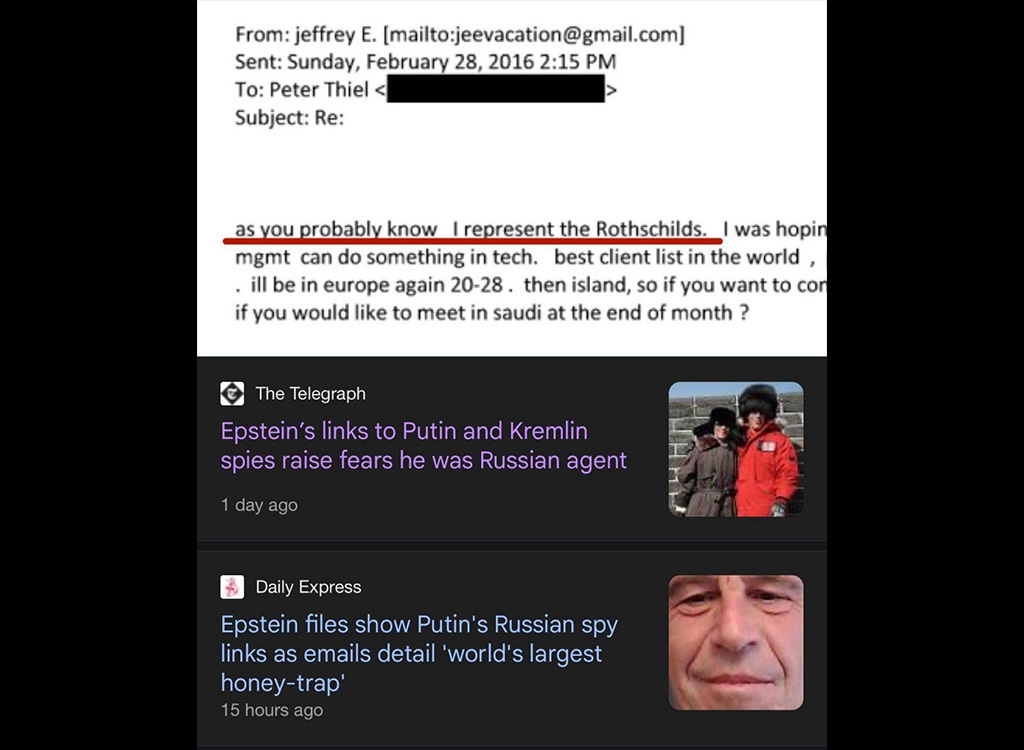This screenshot has width=1024, height=750.
Task: Click The Telegraph publisher logo icon
Action: click(232, 394)
